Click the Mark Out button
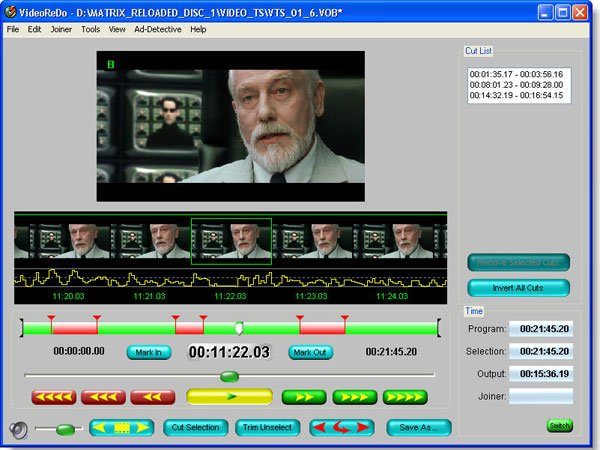 310,352
